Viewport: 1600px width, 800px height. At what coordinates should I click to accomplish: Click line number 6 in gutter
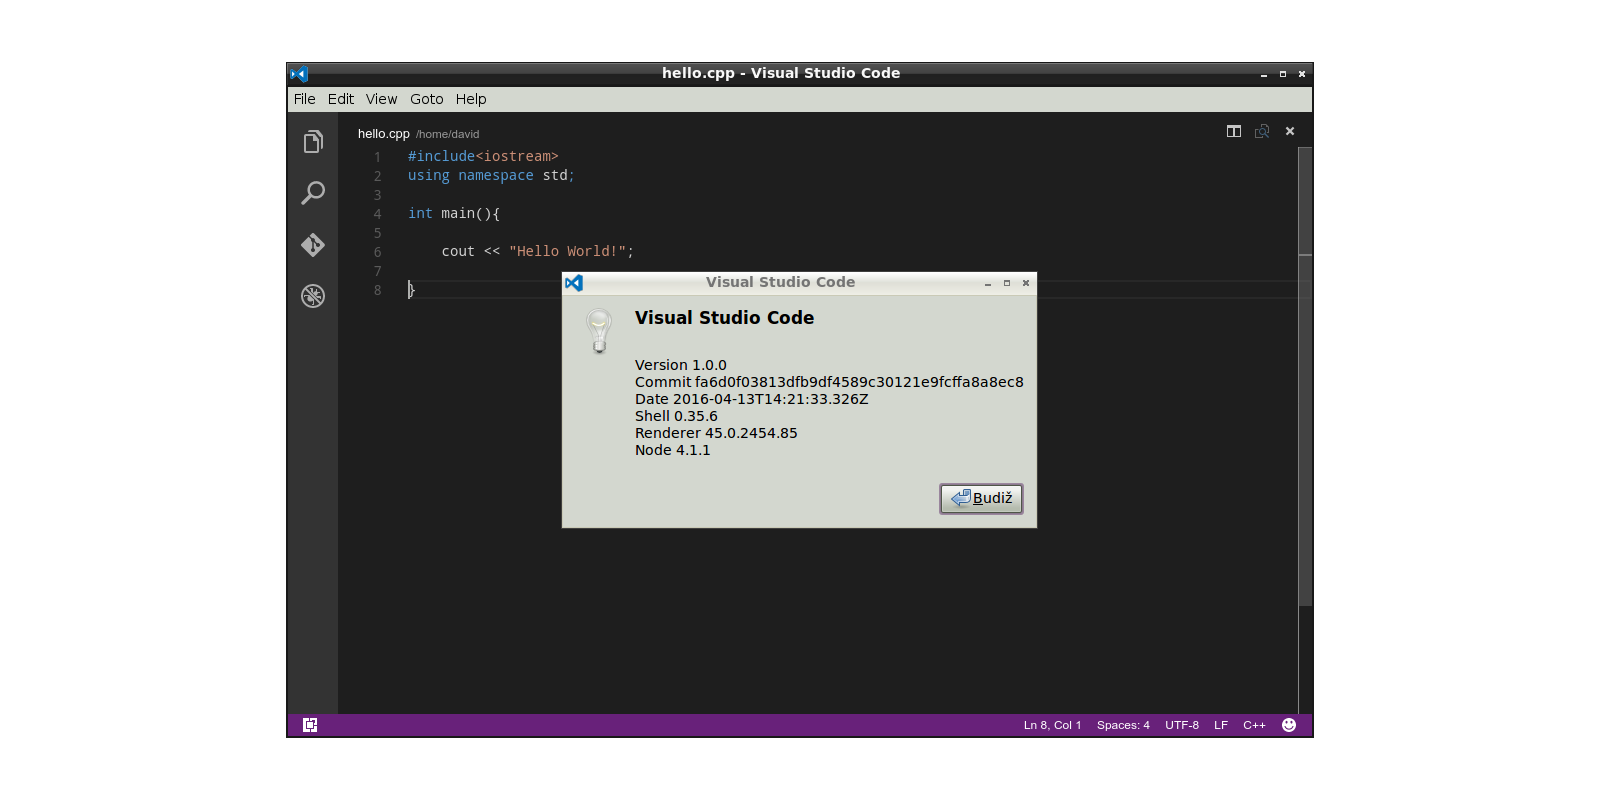(378, 252)
